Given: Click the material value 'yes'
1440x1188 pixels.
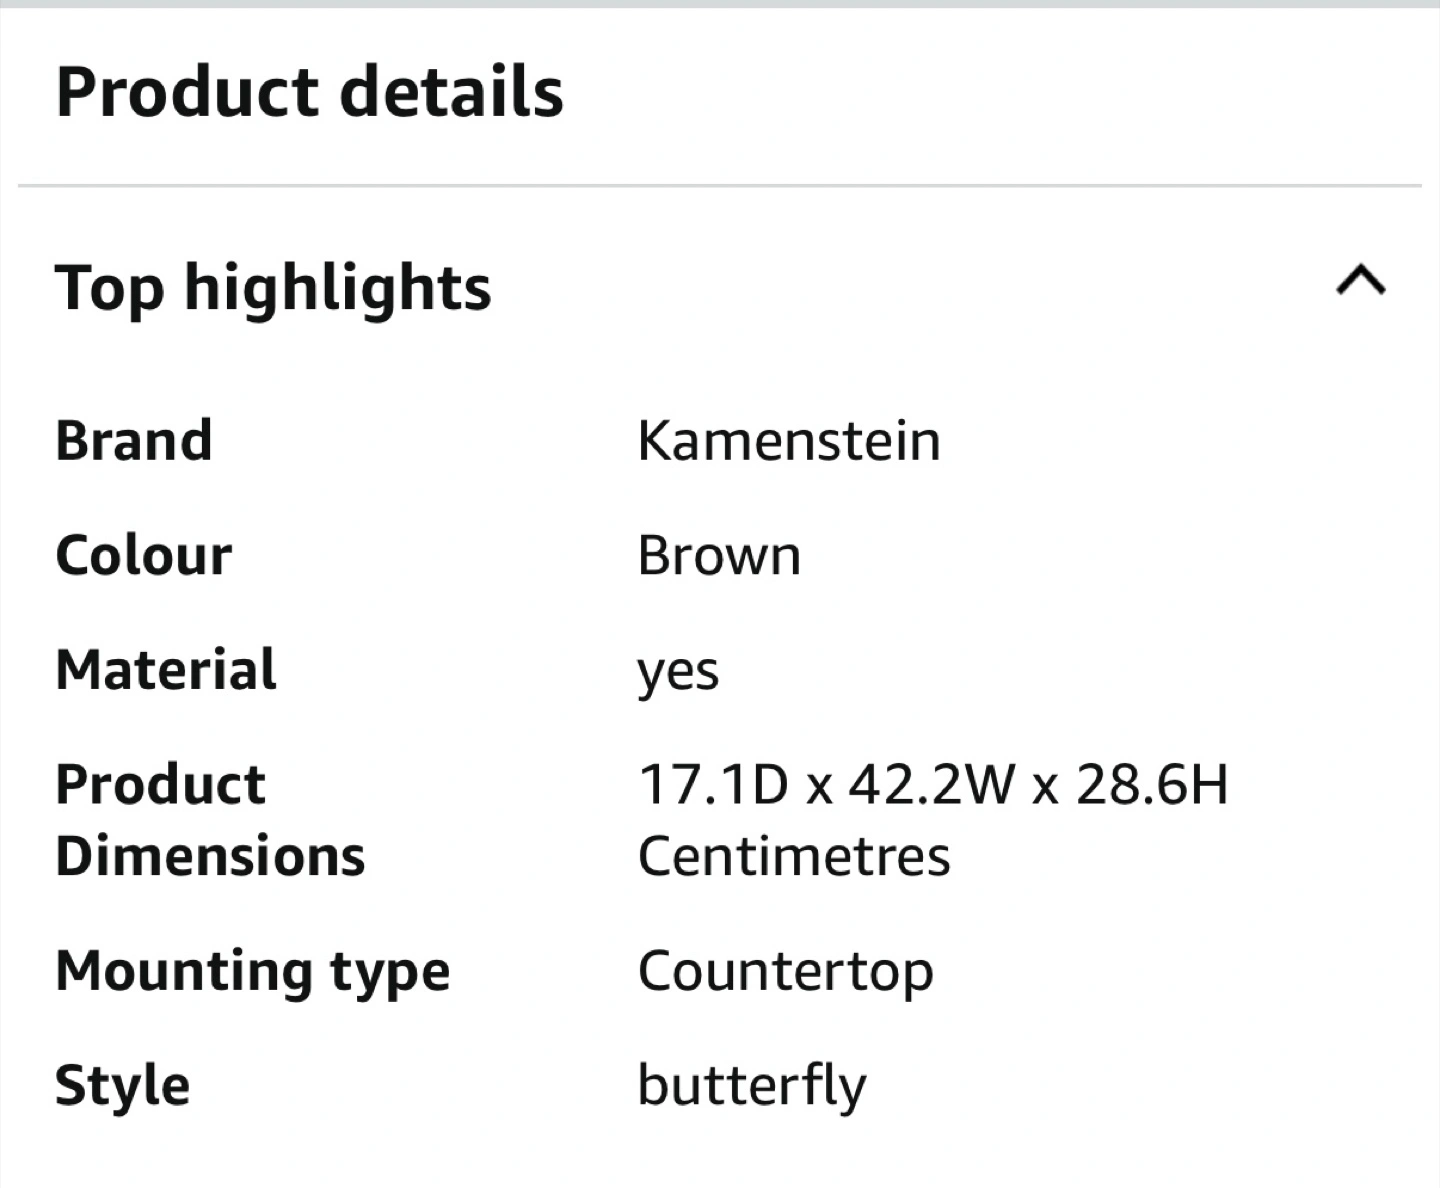Looking at the screenshot, I should (678, 674).
